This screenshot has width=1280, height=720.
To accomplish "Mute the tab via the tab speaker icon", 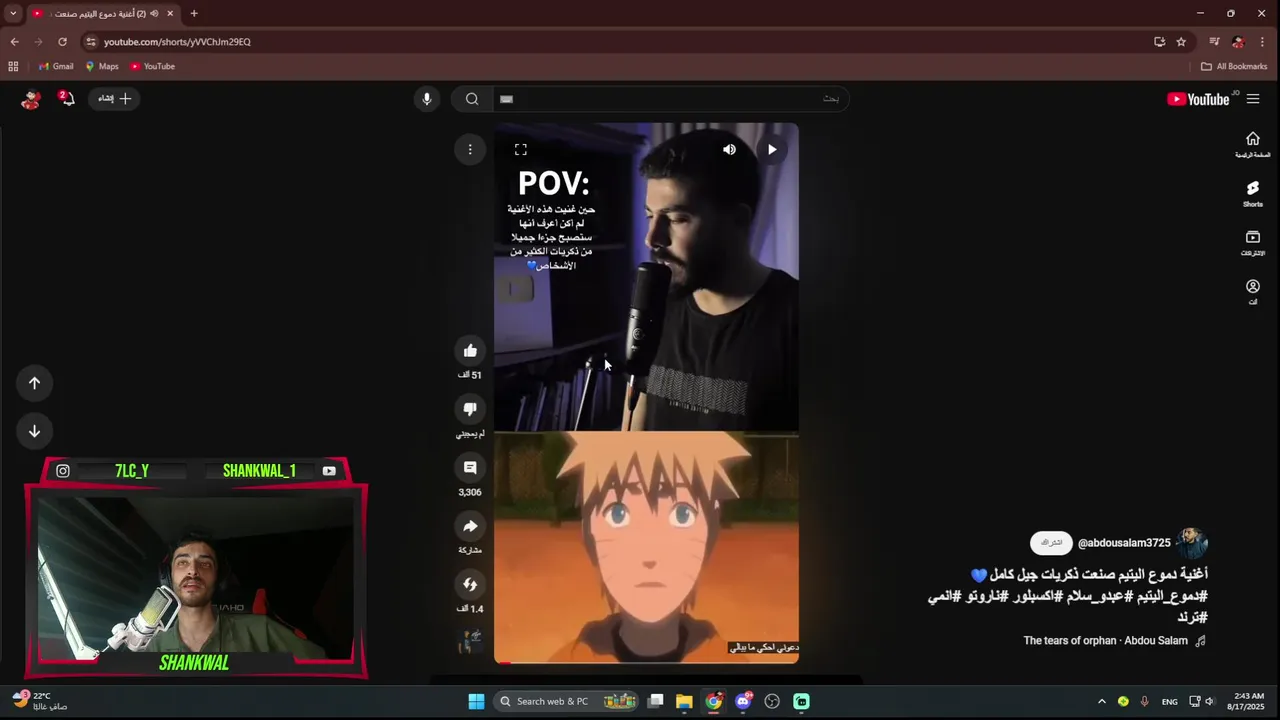I will [x=154, y=14].
